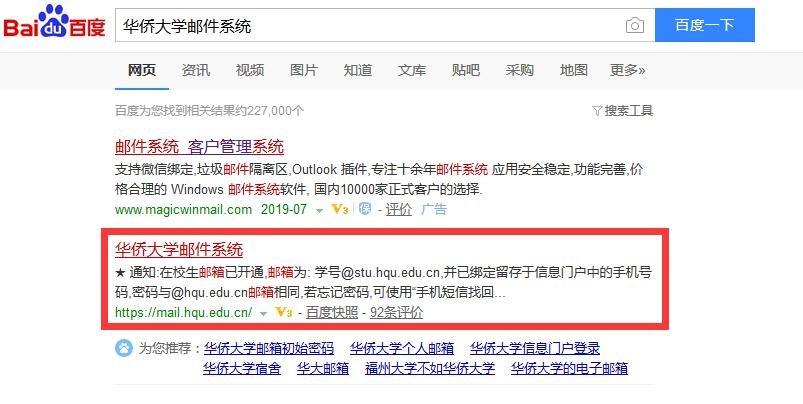Open the 百度快照 cached page

point(332,312)
